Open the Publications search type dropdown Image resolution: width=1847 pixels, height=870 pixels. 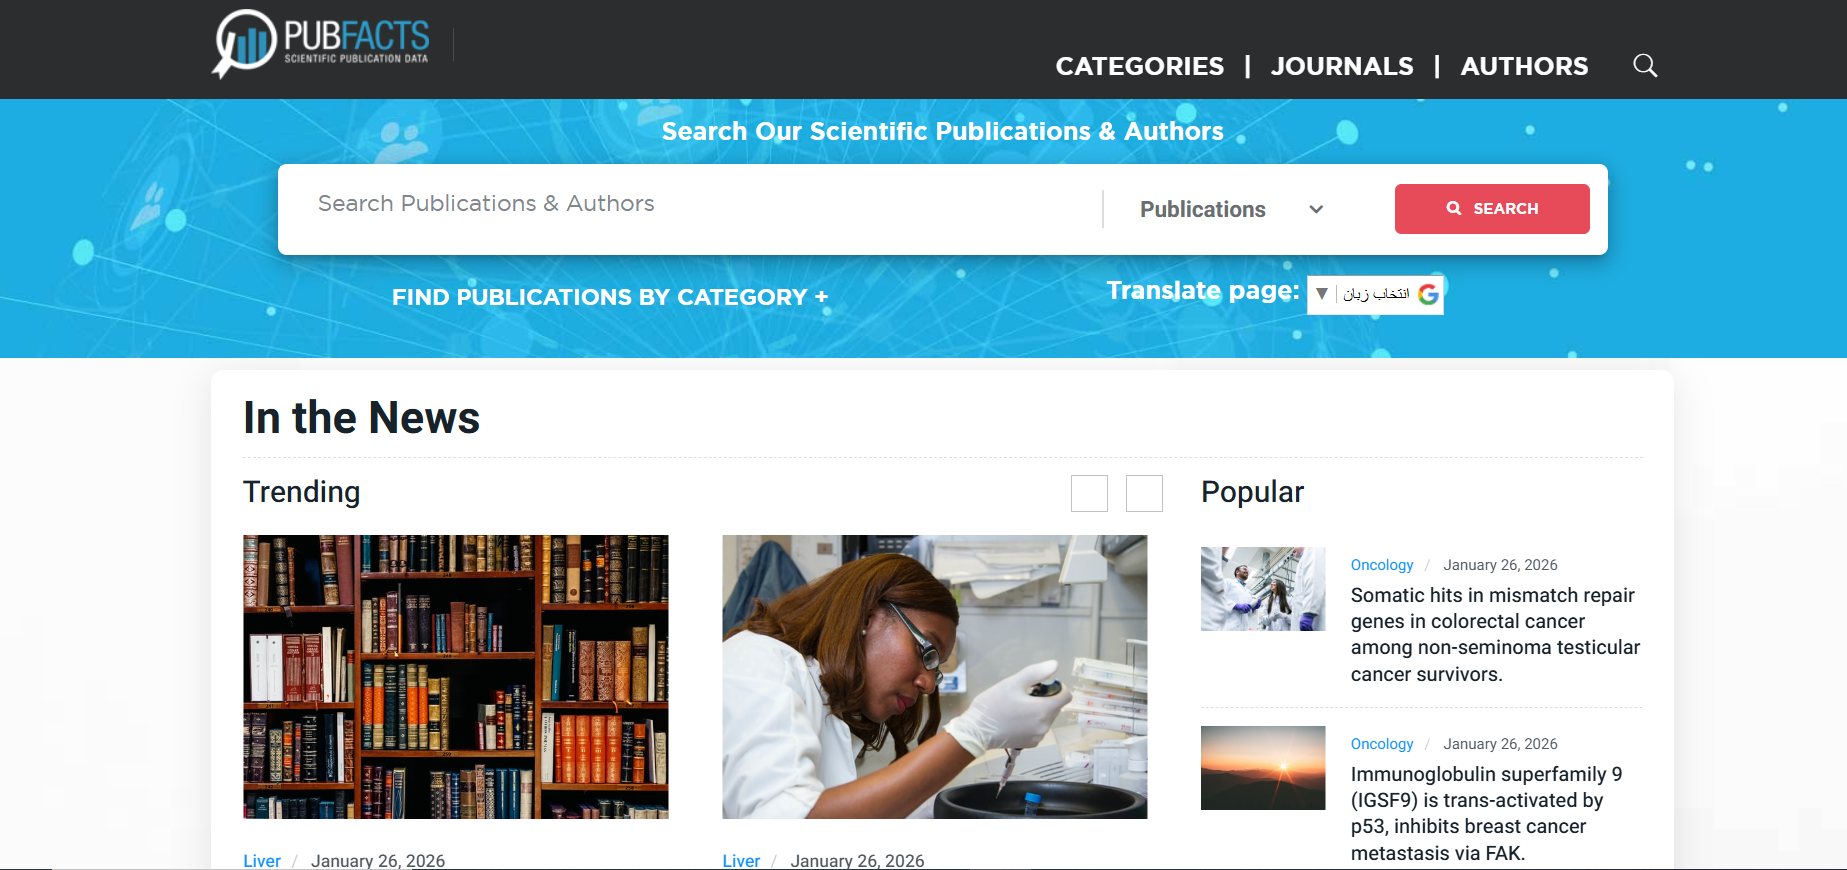tap(1232, 209)
